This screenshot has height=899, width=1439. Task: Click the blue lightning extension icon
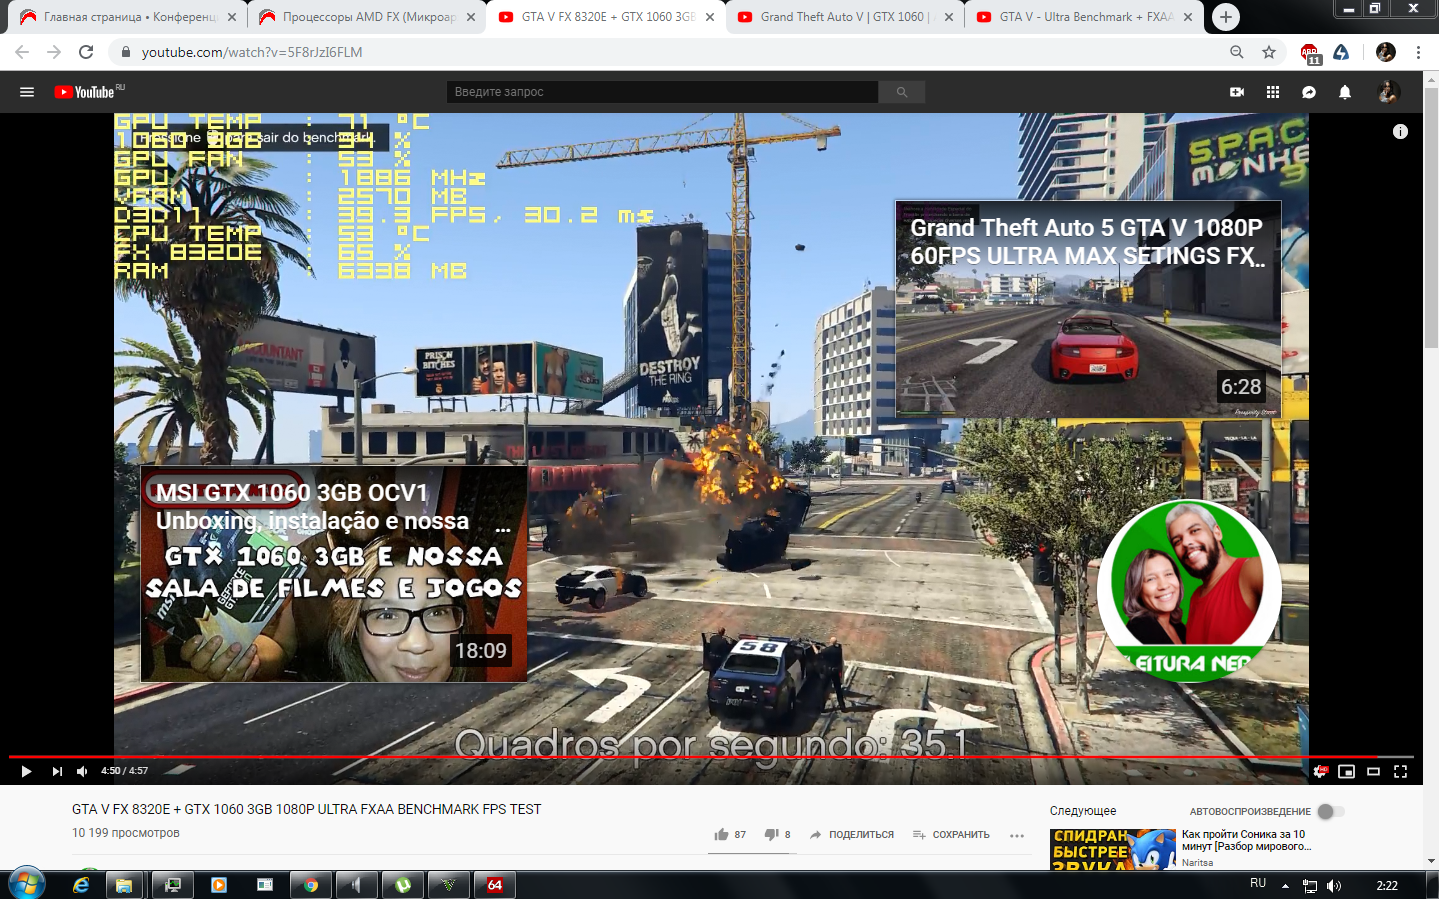(x=1341, y=52)
